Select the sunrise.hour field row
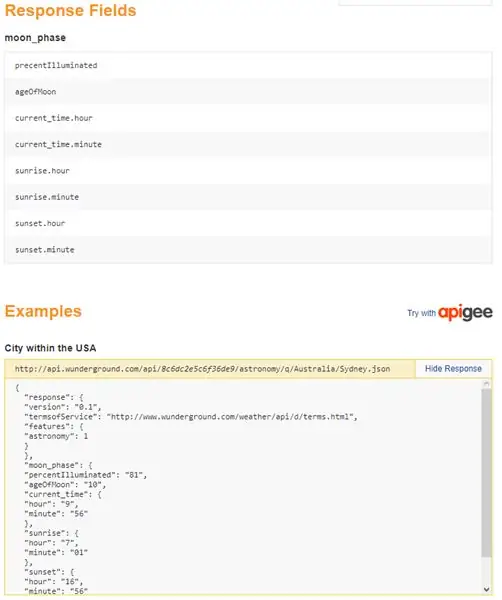 248,171
